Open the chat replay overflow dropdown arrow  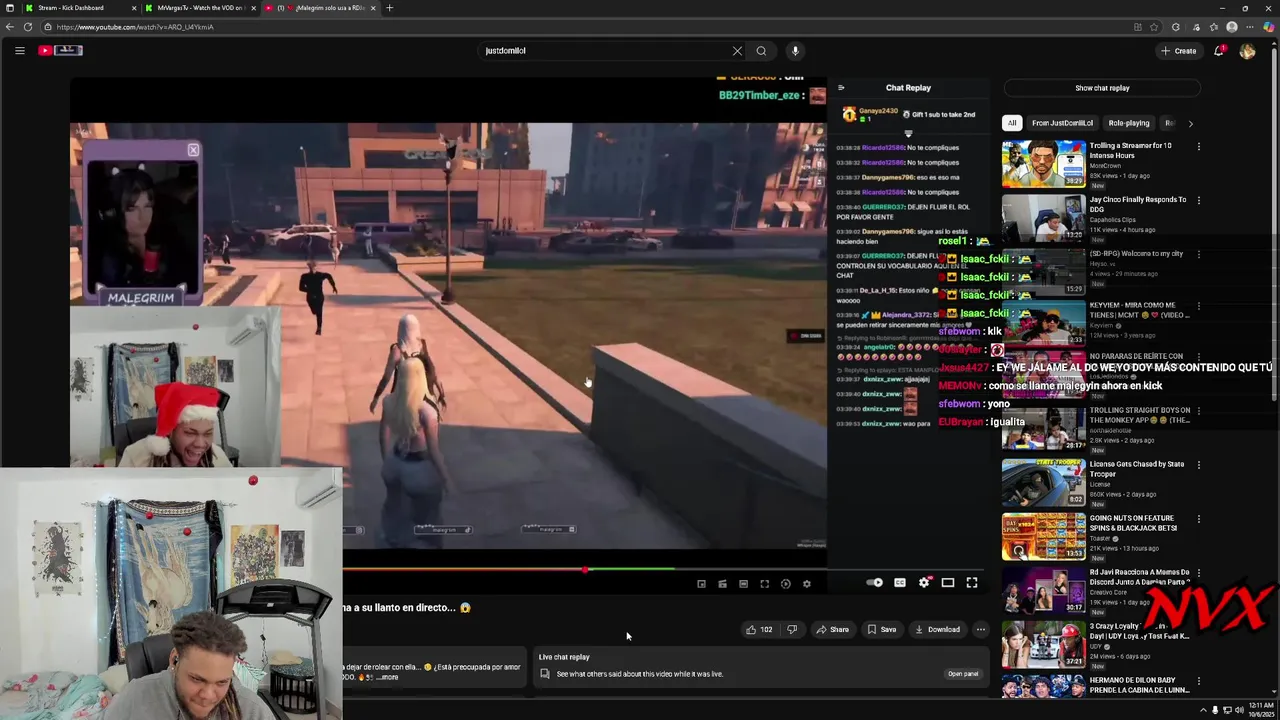tap(908, 133)
